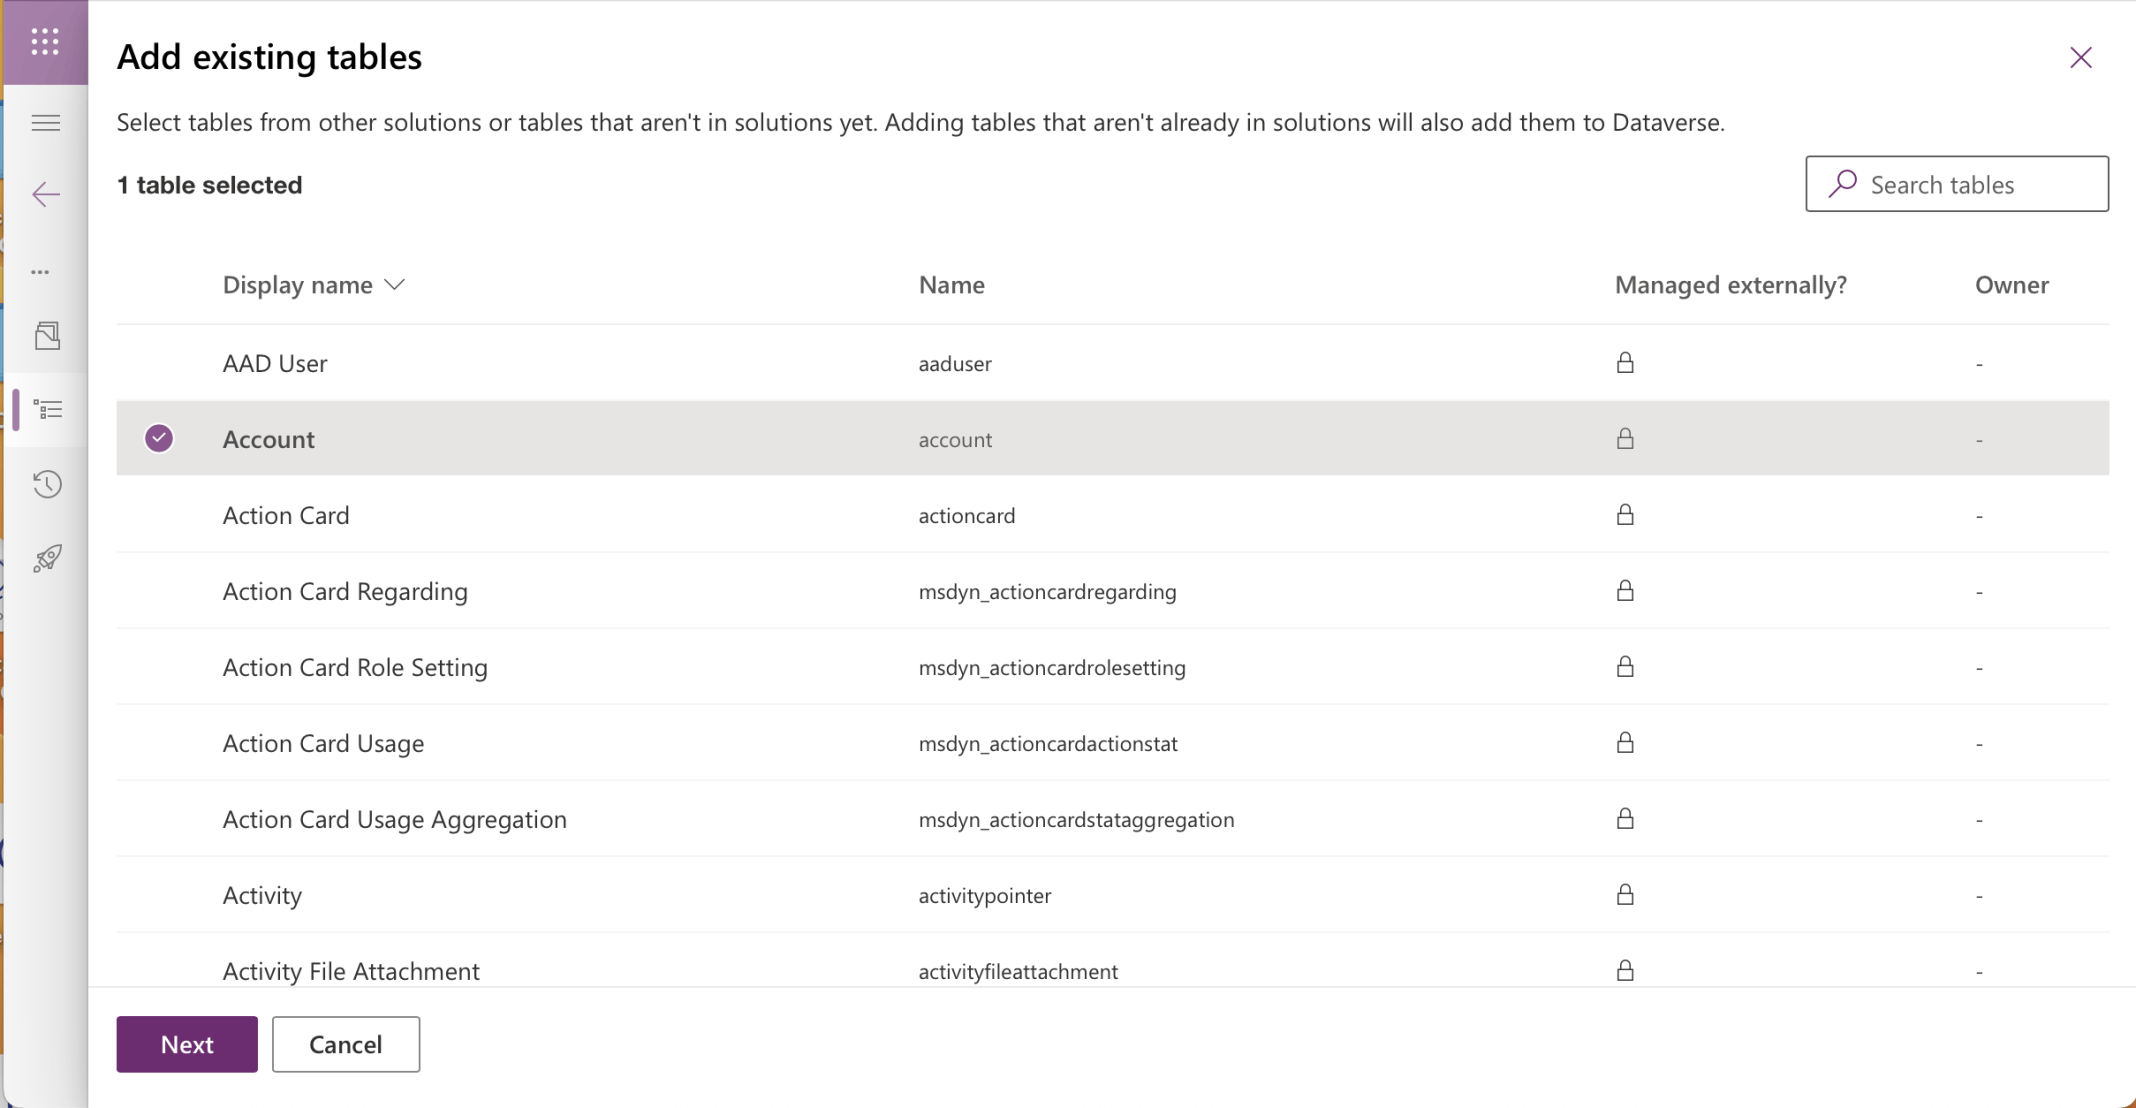2136x1108 pixels.
Task: Click the Cancel button
Action: click(x=346, y=1044)
